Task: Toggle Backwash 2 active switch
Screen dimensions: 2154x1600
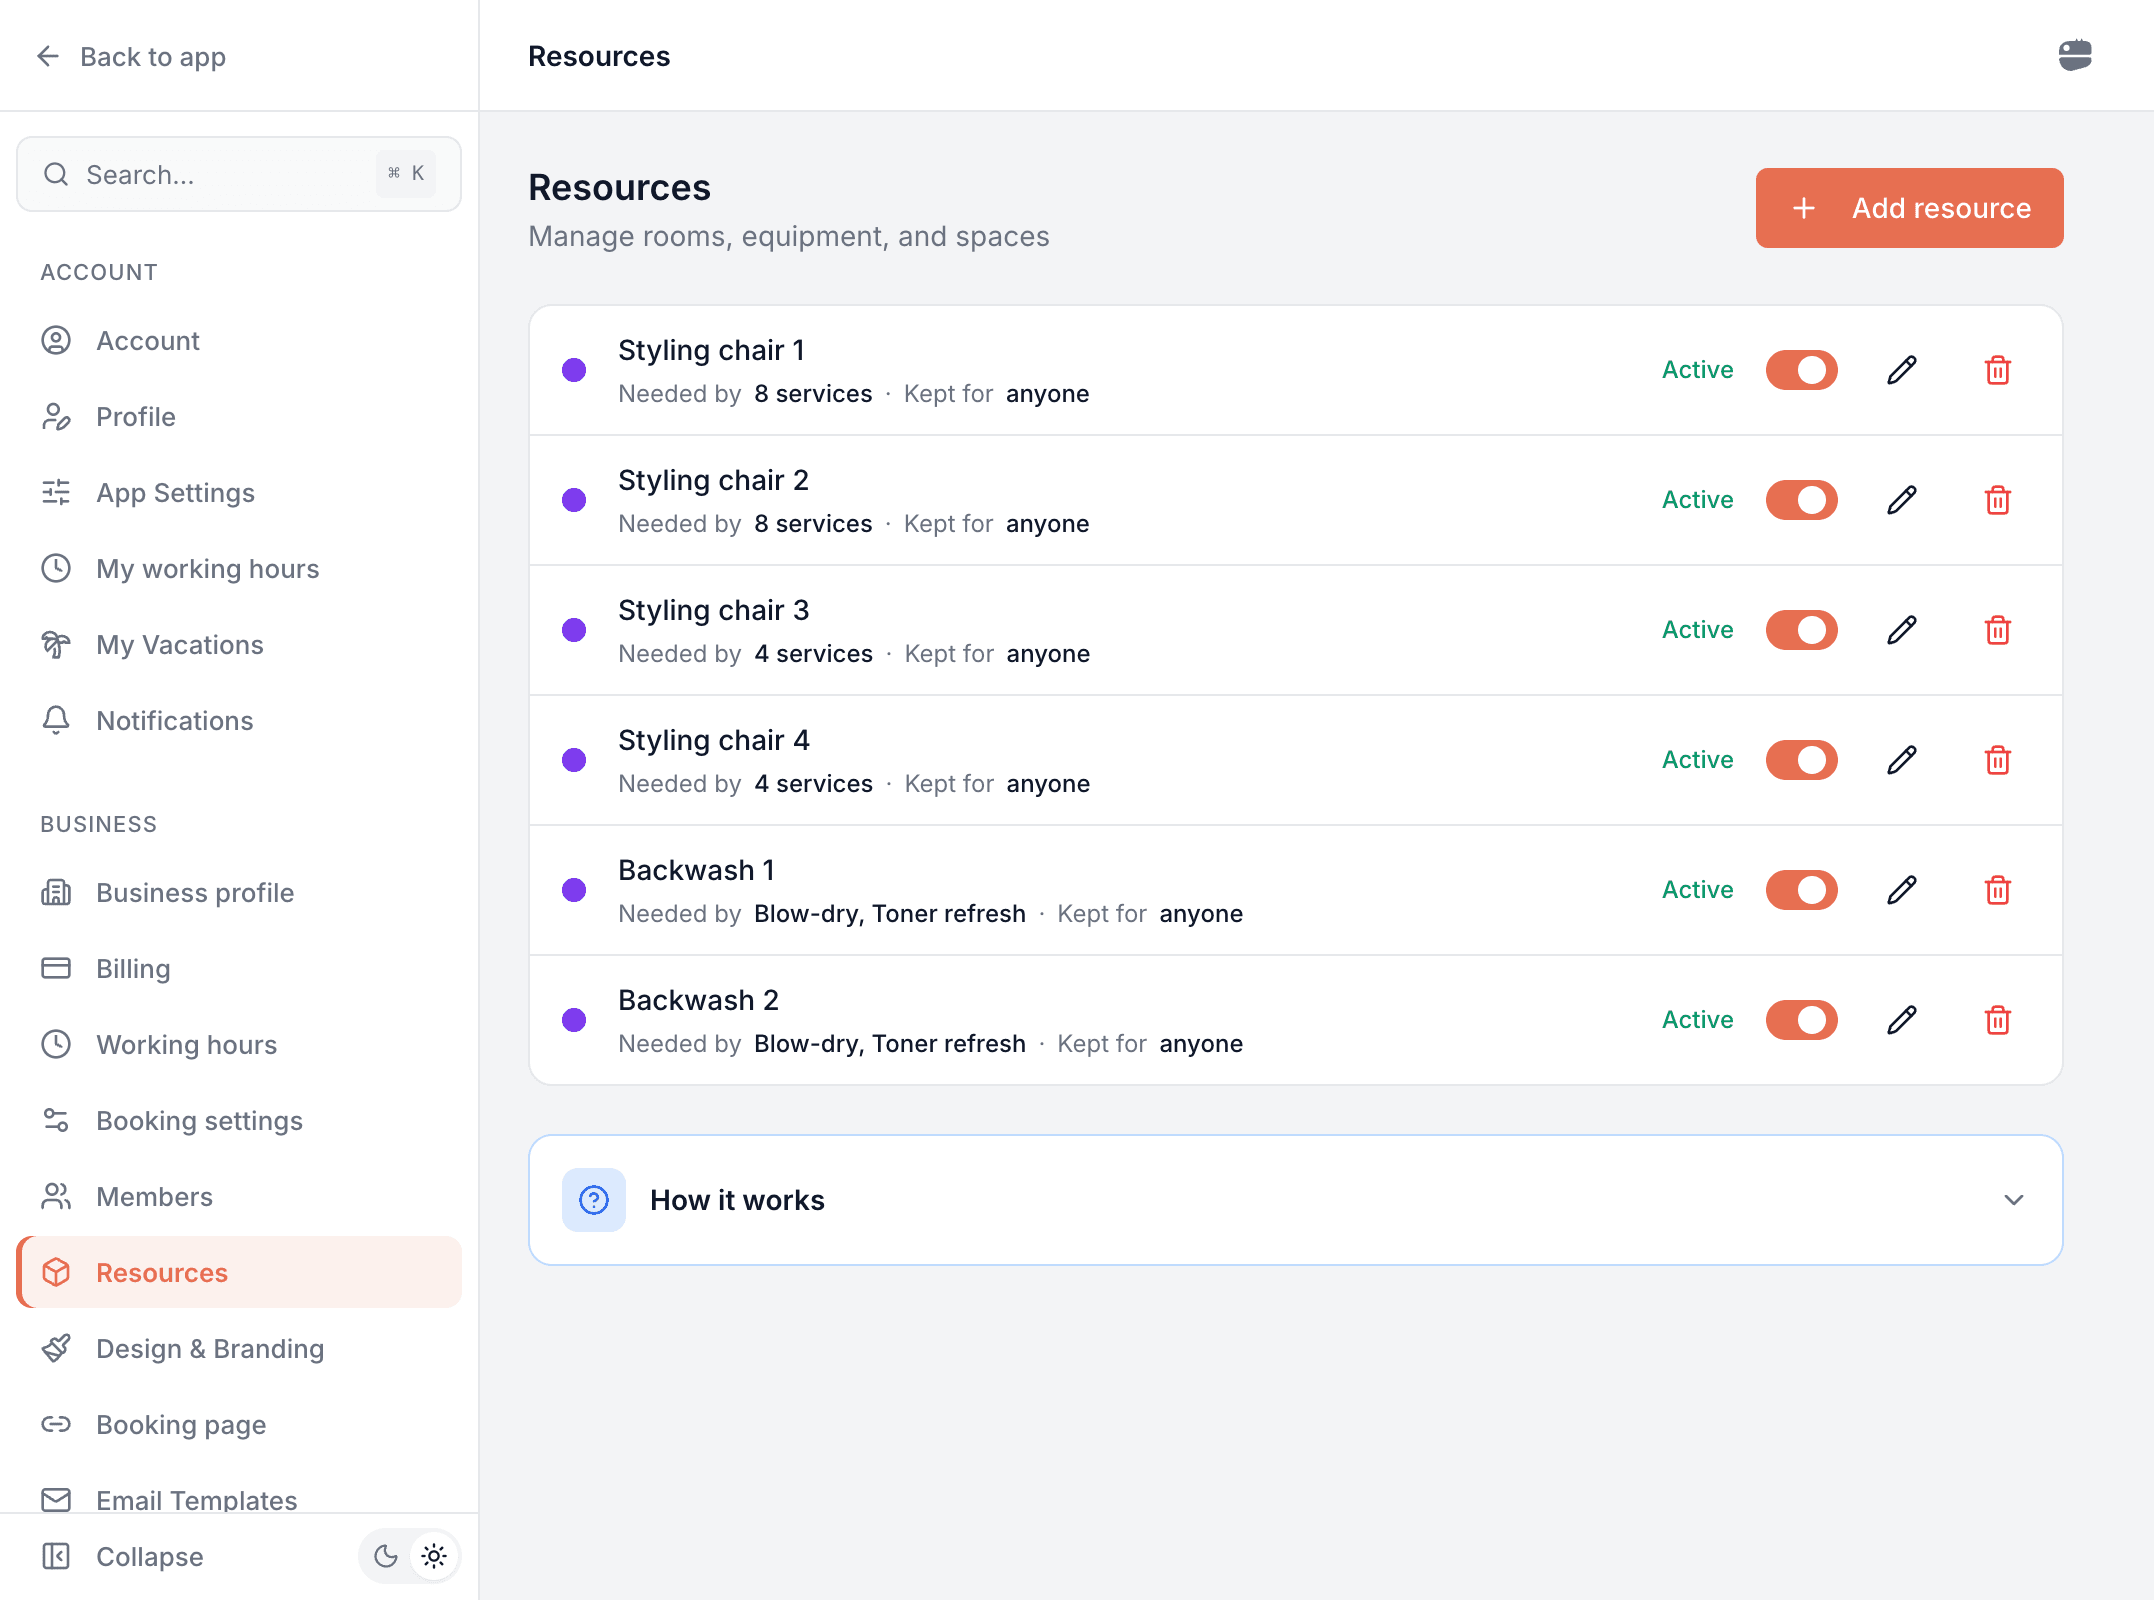Action: point(1802,1020)
